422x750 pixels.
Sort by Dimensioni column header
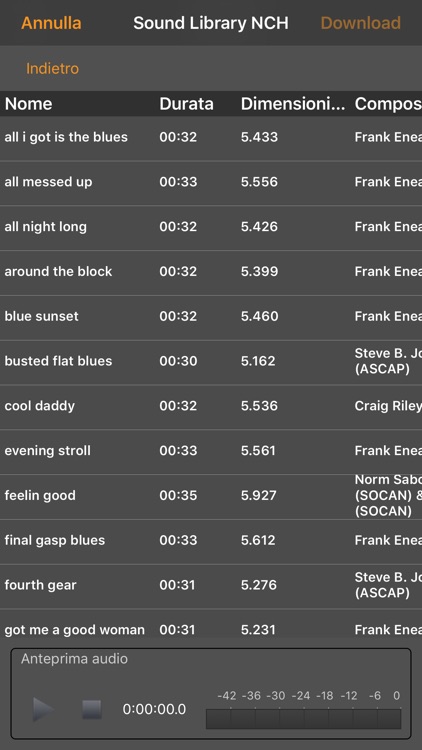tap(292, 104)
